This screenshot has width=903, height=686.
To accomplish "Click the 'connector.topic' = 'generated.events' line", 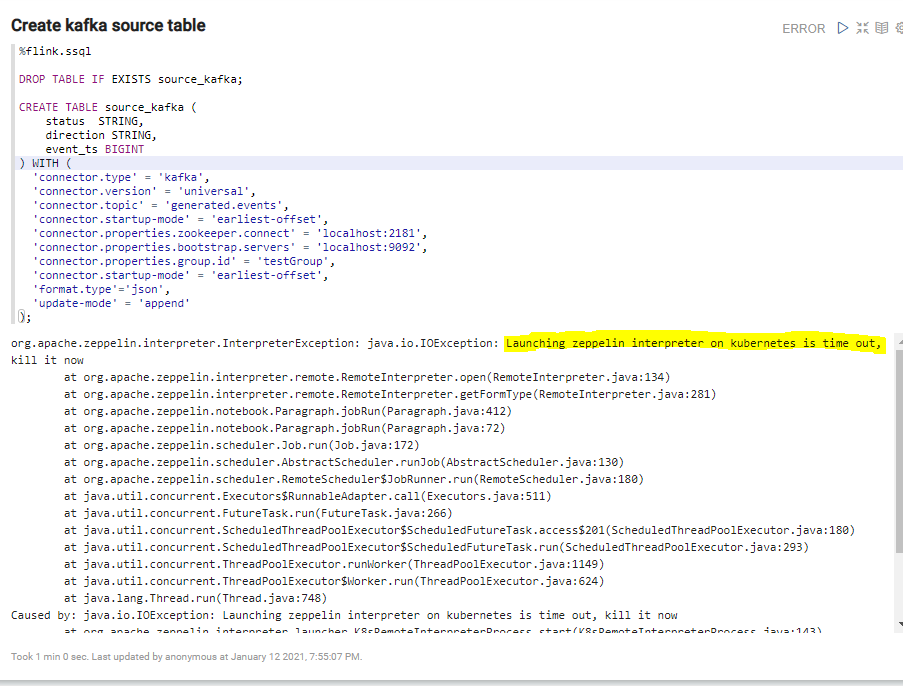I will point(161,205).
